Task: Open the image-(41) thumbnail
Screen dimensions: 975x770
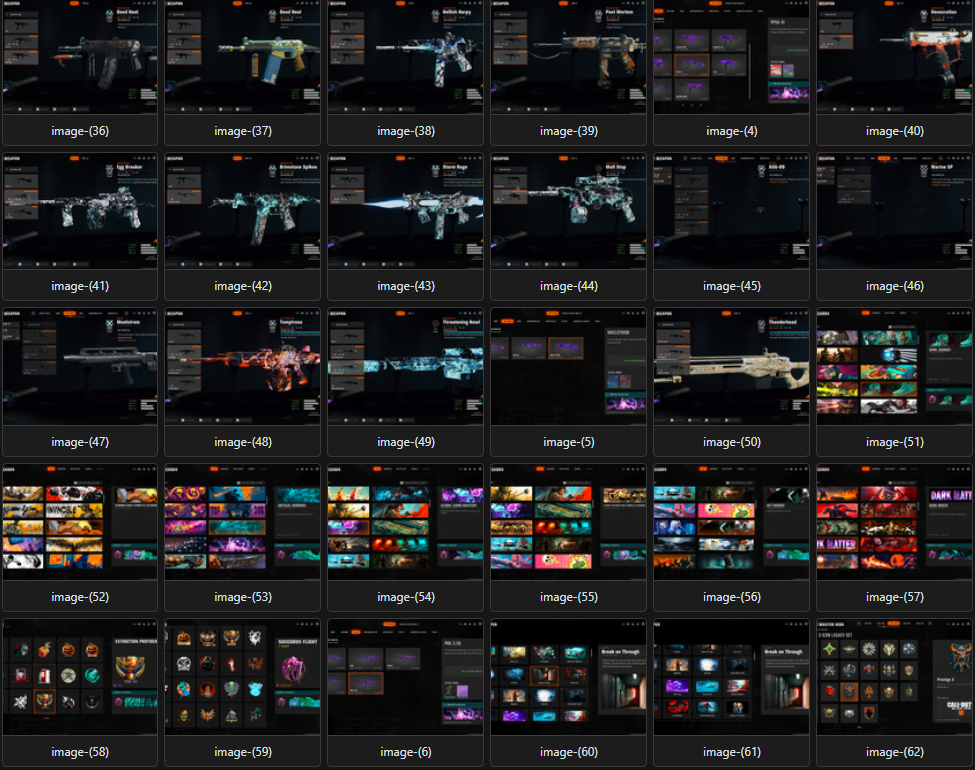Action: click(80, 211)
